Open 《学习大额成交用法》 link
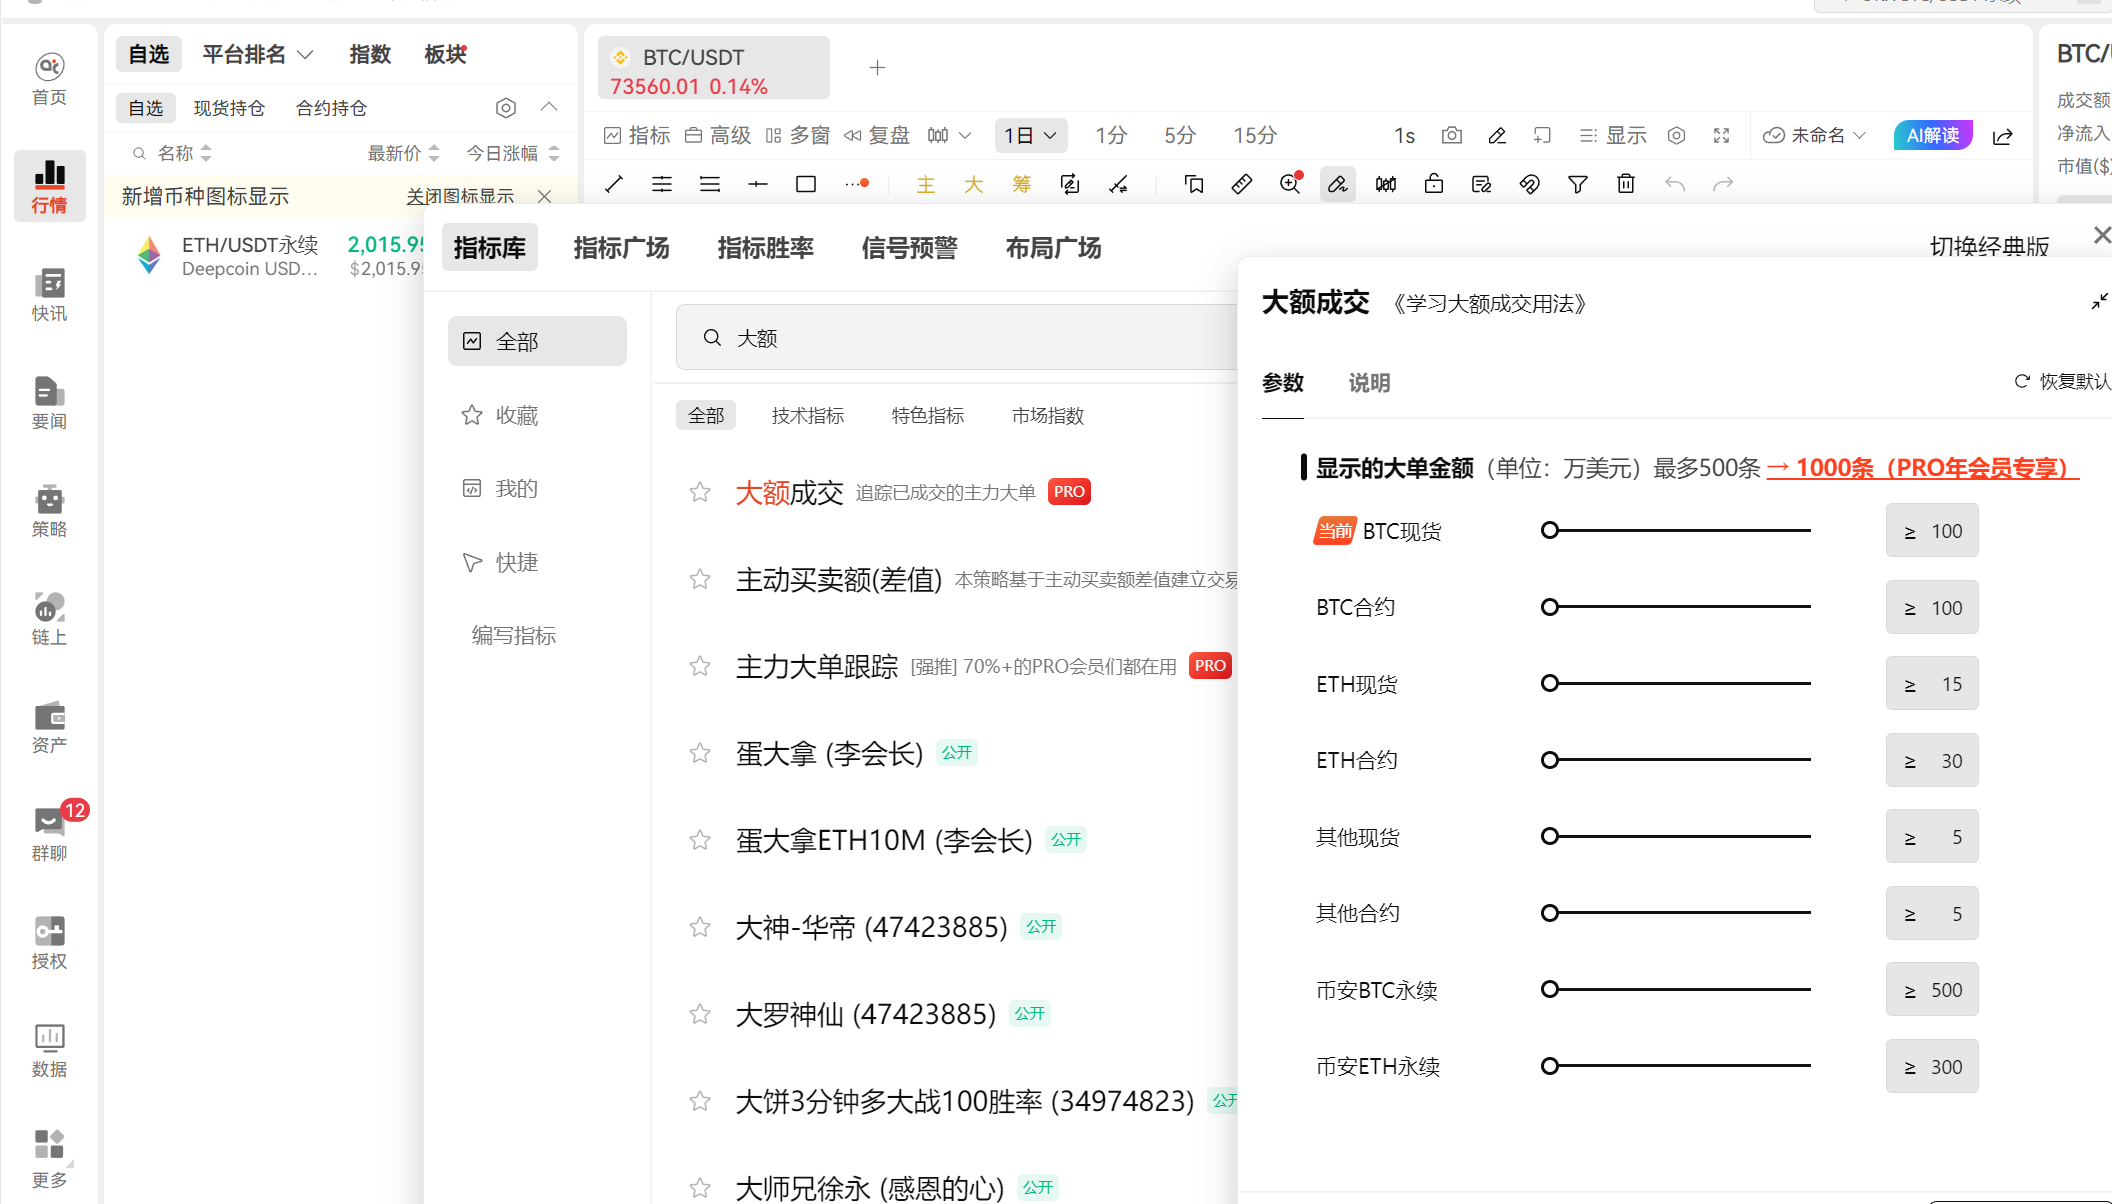This screenshot has width=2112, height=1204. 1490,303
